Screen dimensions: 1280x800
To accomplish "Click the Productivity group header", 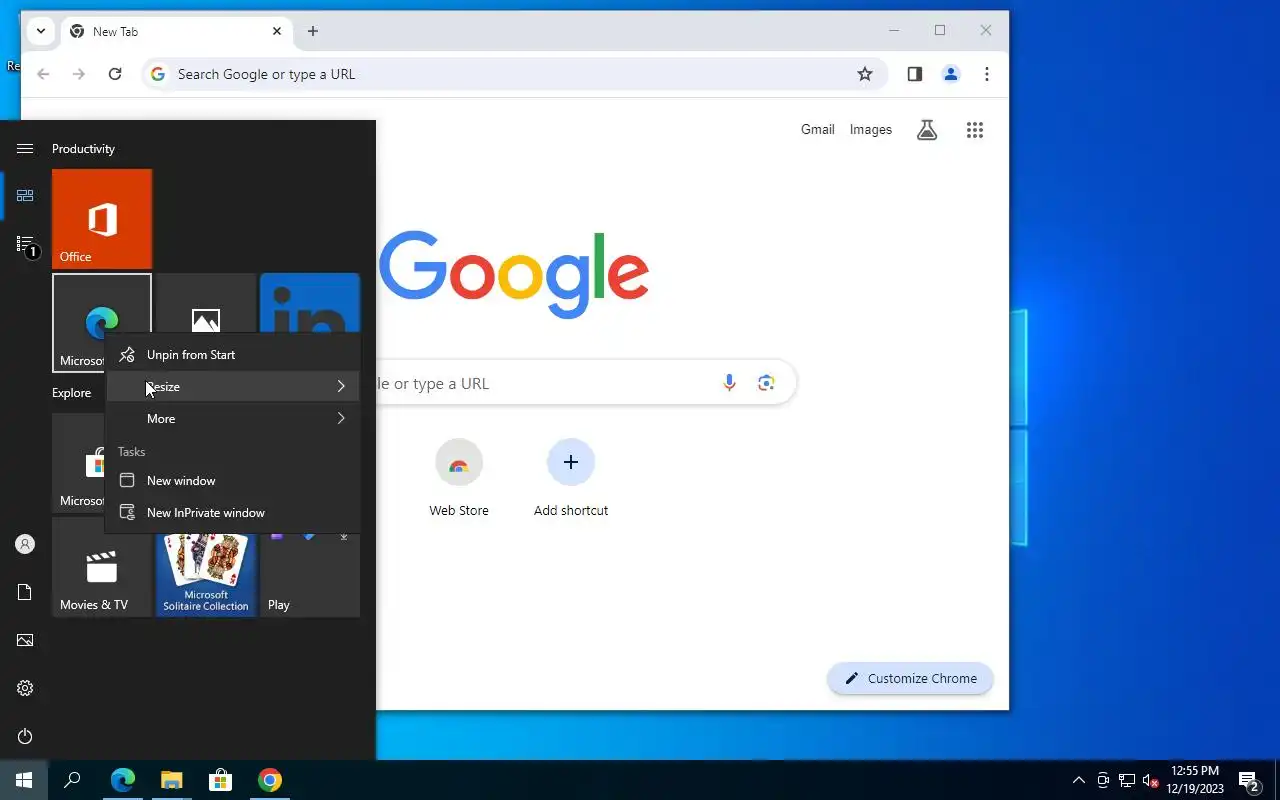I will (x=83, y=148).
